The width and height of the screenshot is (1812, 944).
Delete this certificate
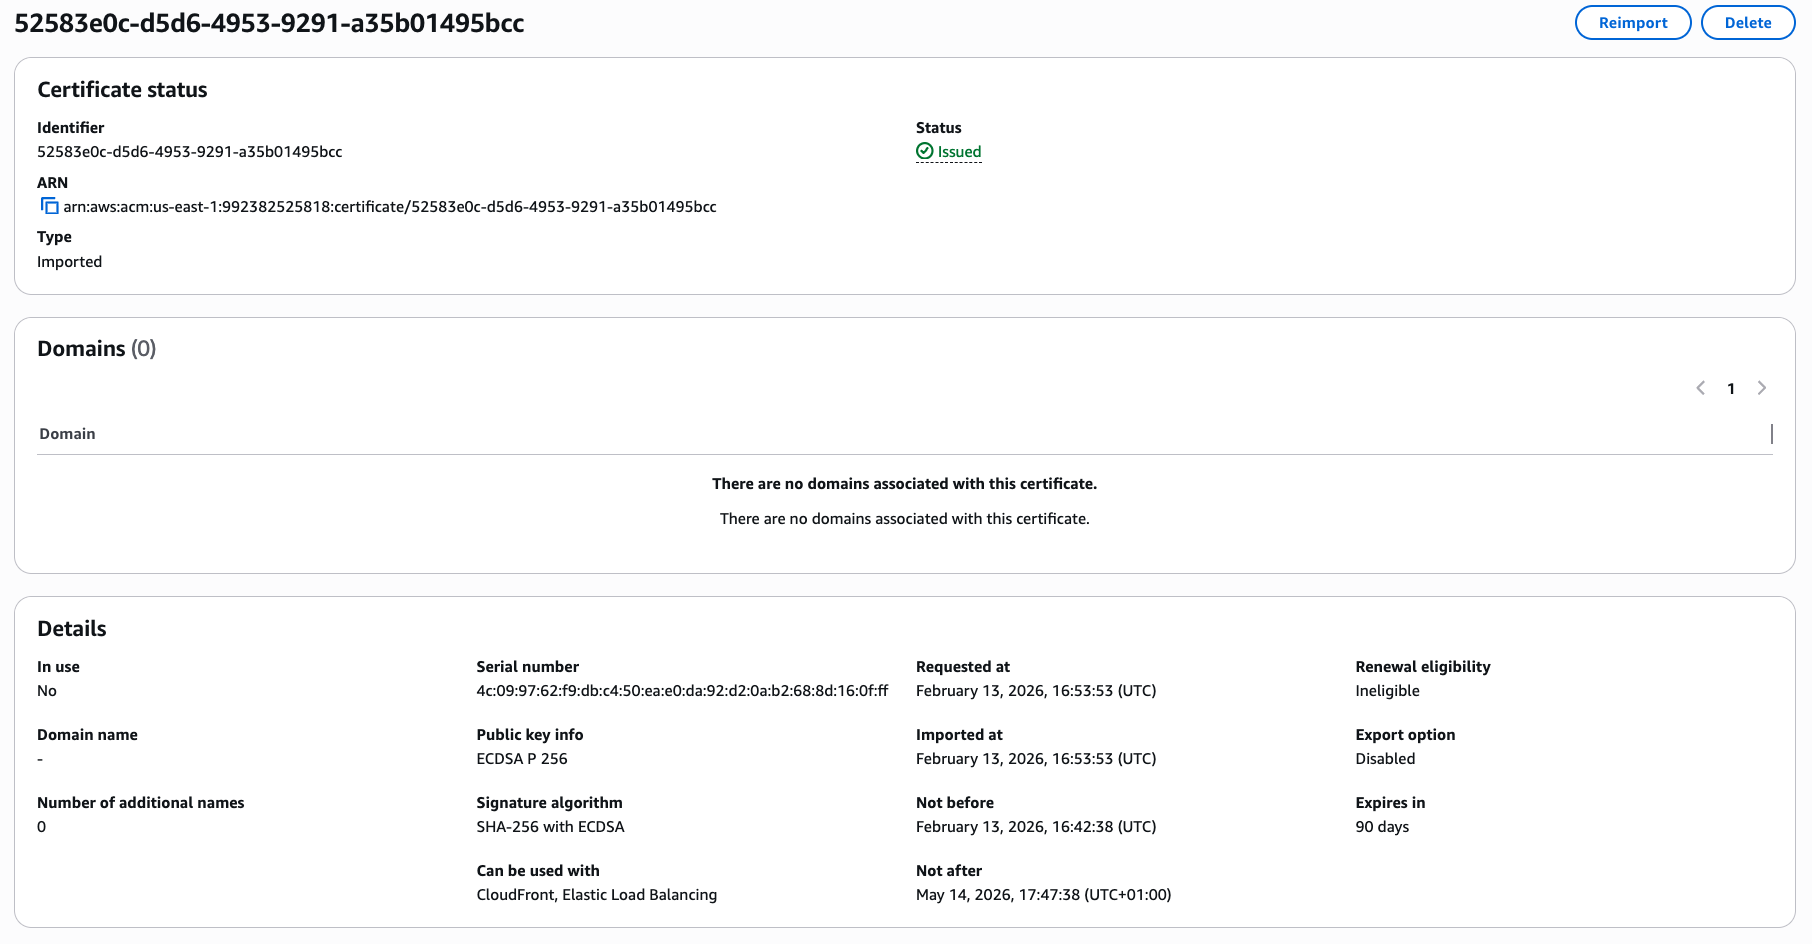click(x=1747, y=23)
